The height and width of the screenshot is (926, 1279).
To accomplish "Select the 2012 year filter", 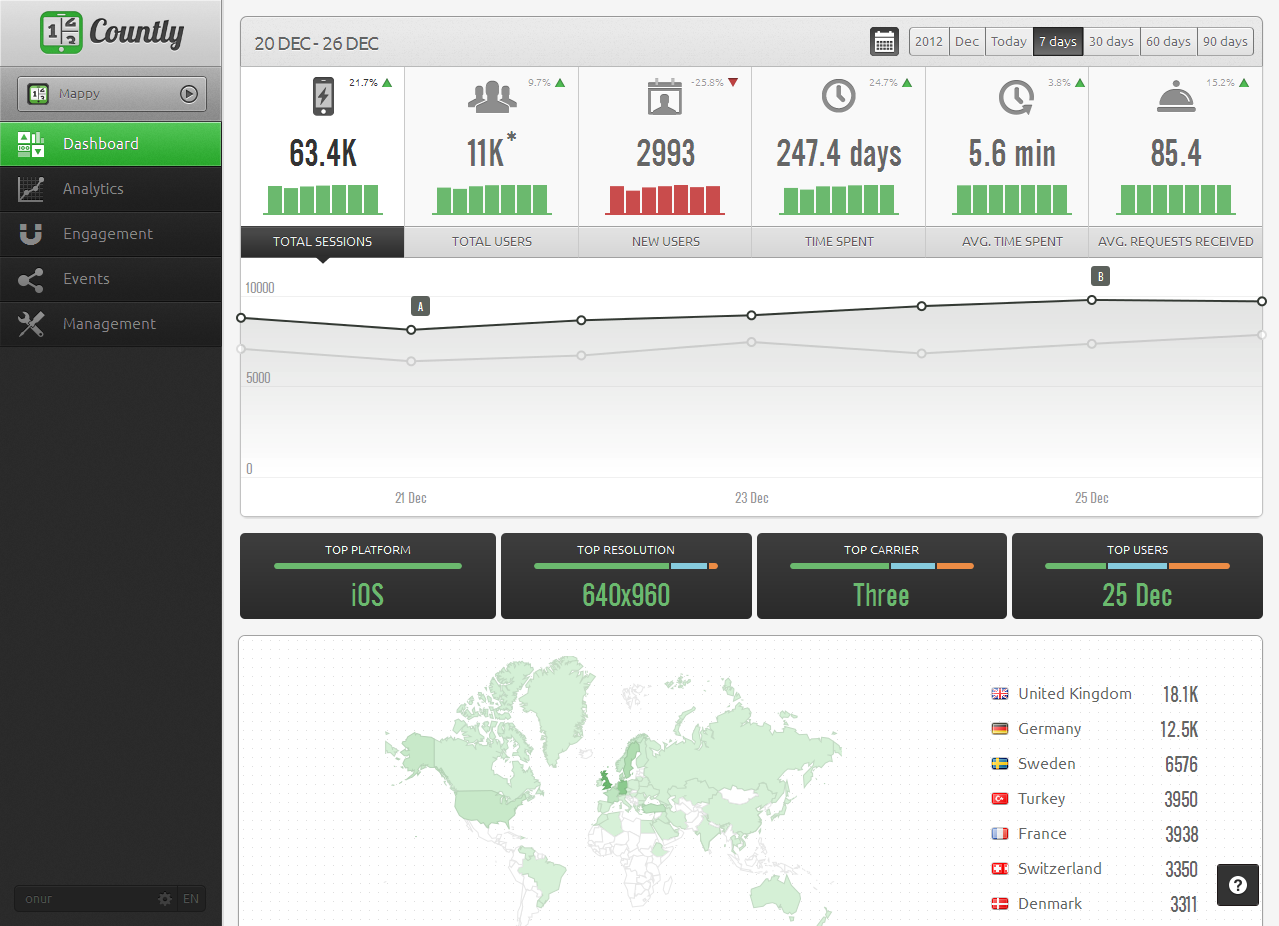I will [928, 41].
